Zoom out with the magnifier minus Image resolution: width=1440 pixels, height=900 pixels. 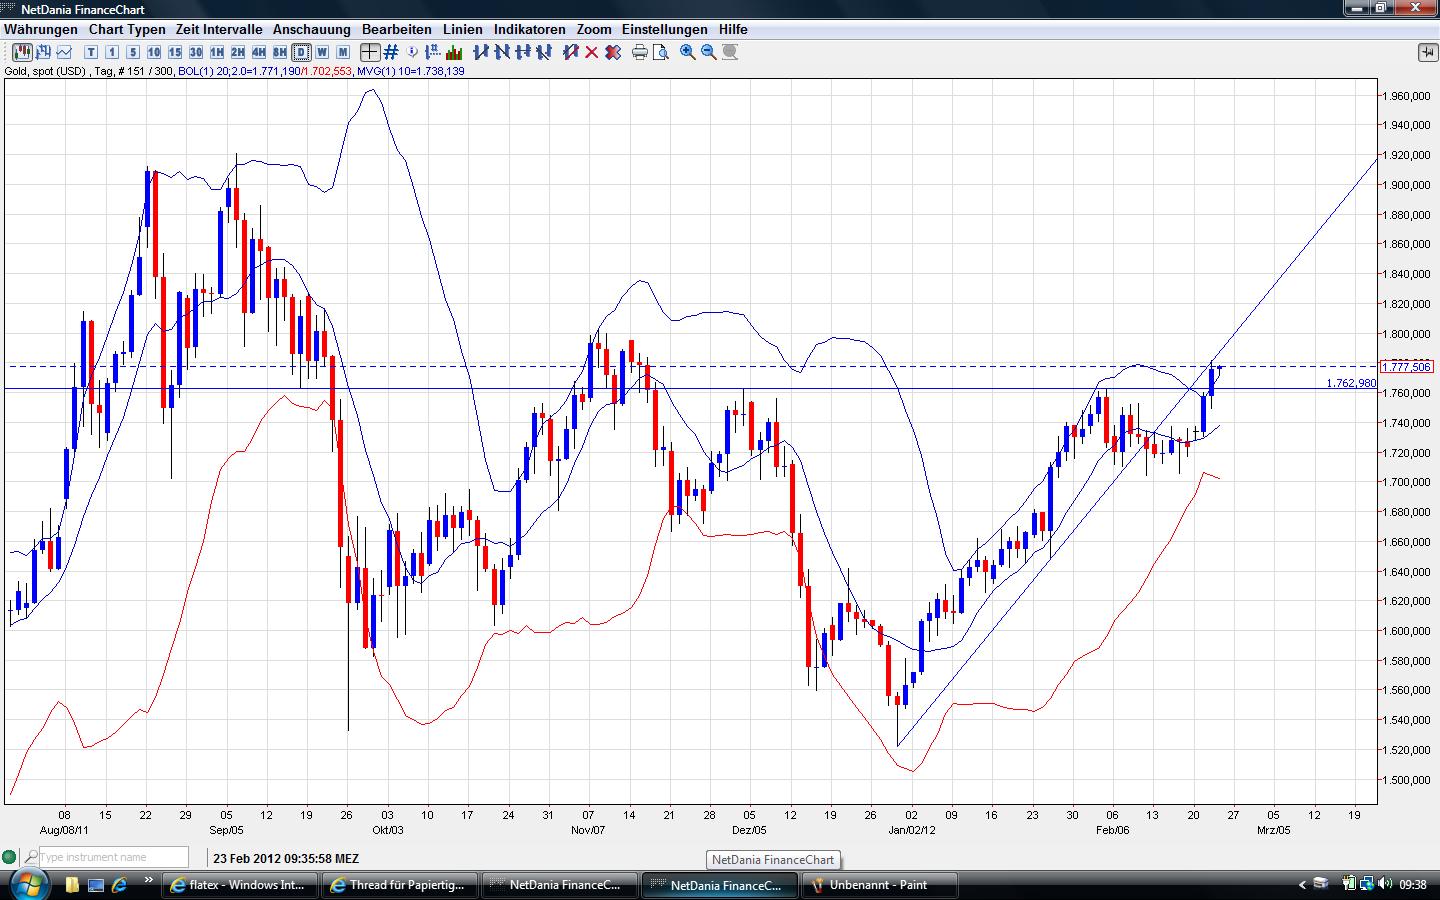709,52
